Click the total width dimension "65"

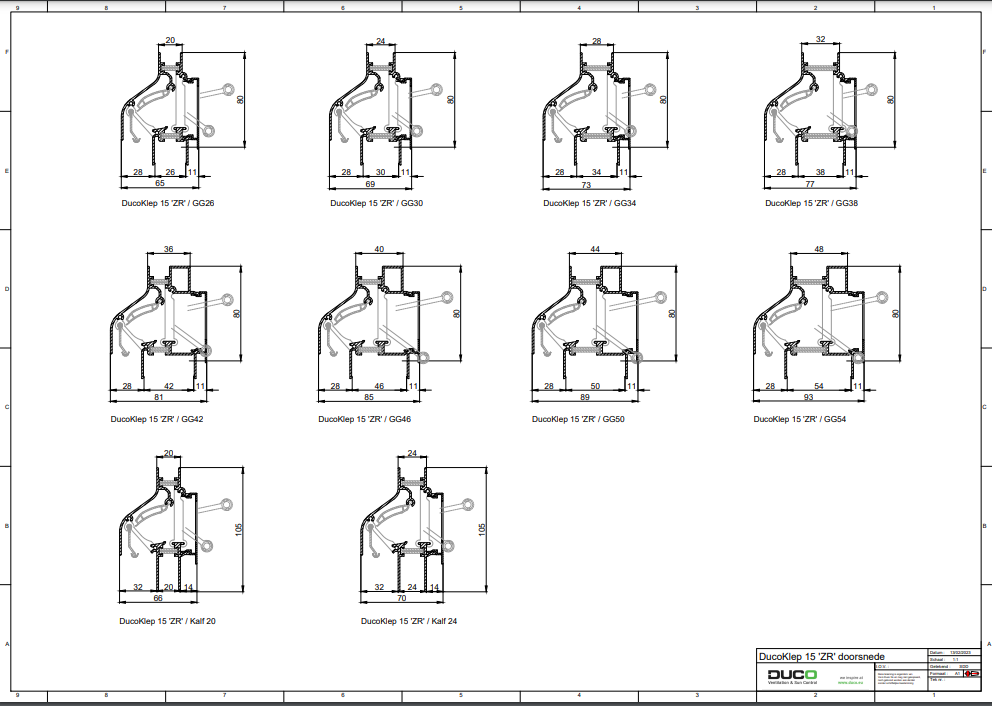159,183
